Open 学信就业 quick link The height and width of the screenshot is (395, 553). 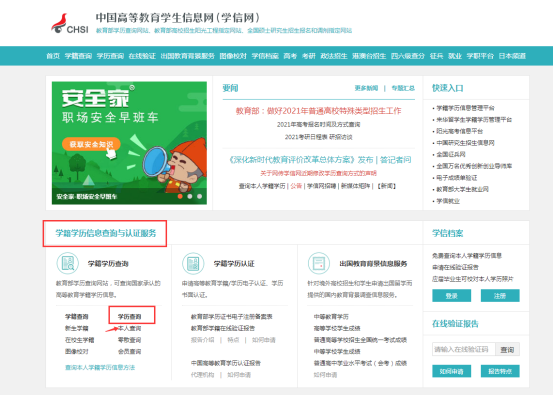pos(448,201)
